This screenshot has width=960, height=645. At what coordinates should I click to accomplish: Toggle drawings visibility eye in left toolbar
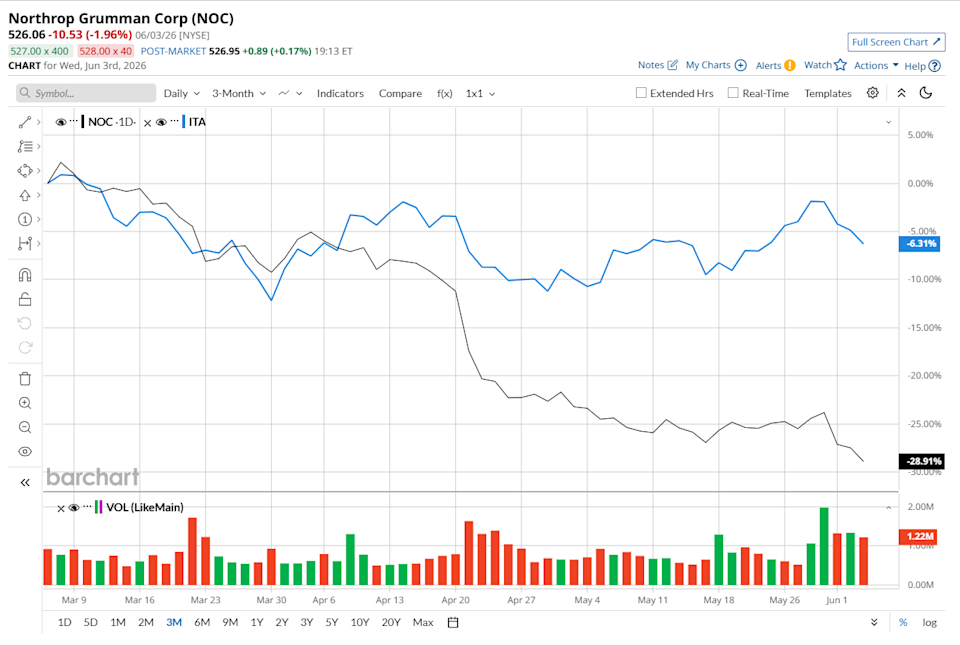24,452
